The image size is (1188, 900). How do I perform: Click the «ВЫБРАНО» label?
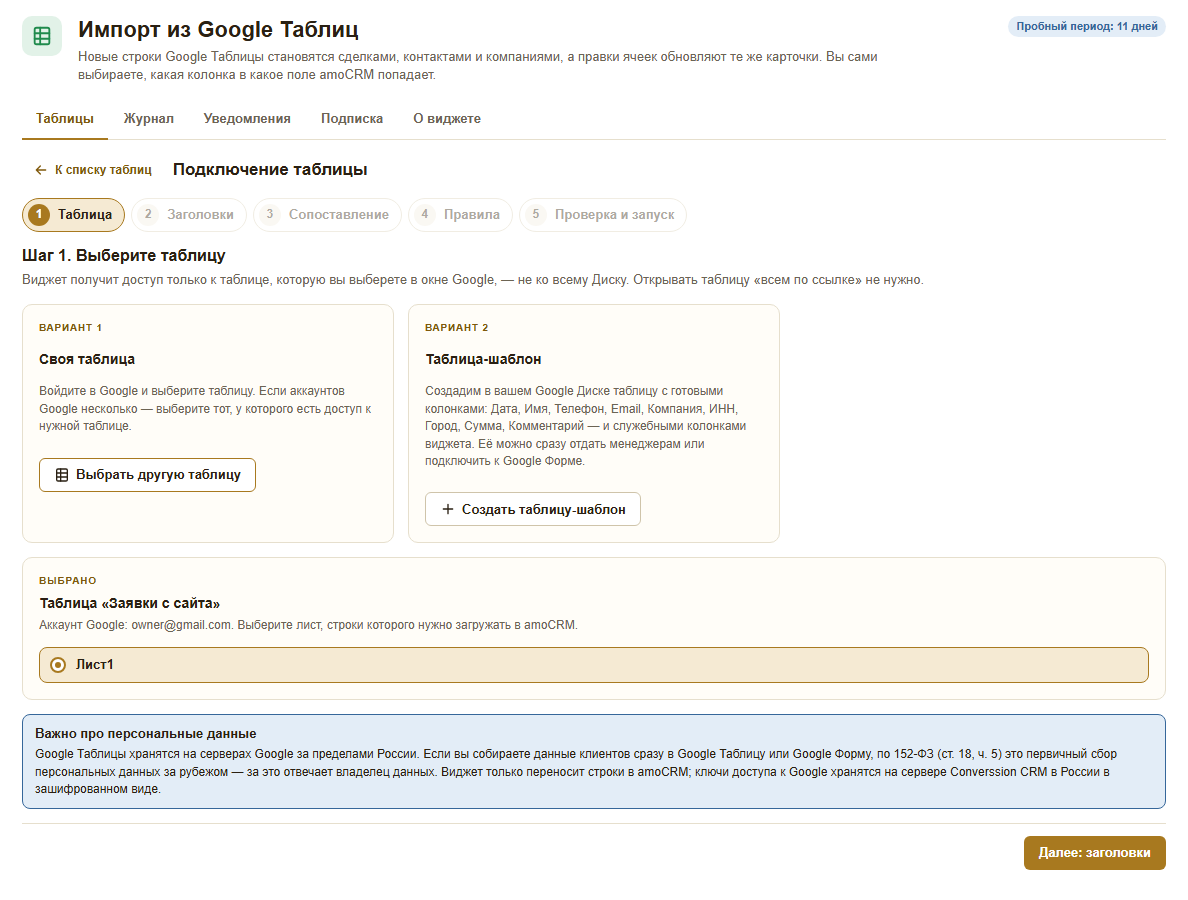pos(68,581)
